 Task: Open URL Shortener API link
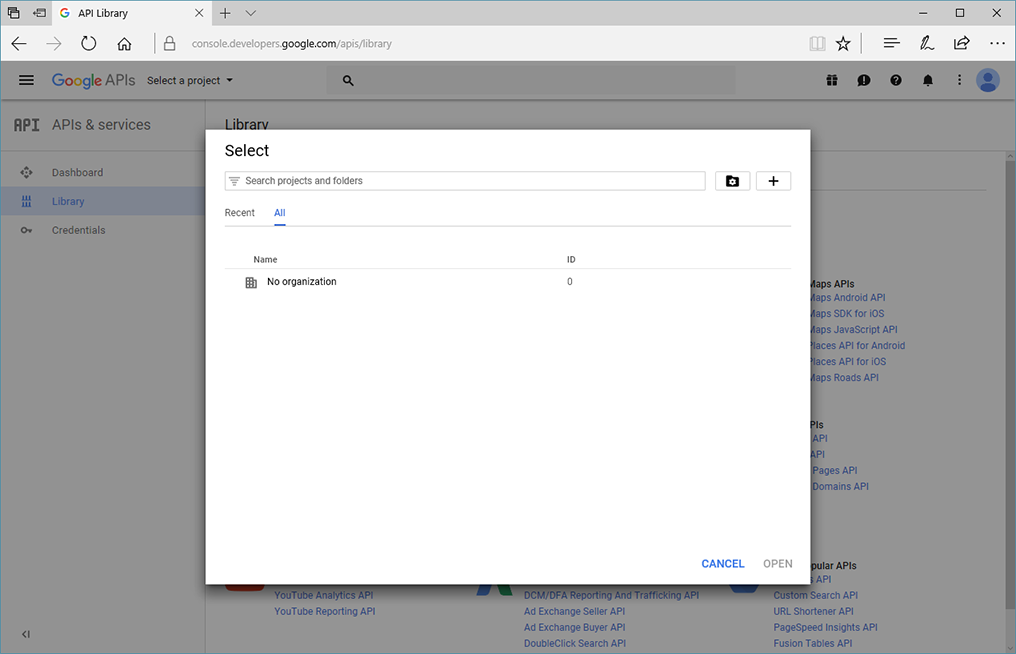coord(813,611)
